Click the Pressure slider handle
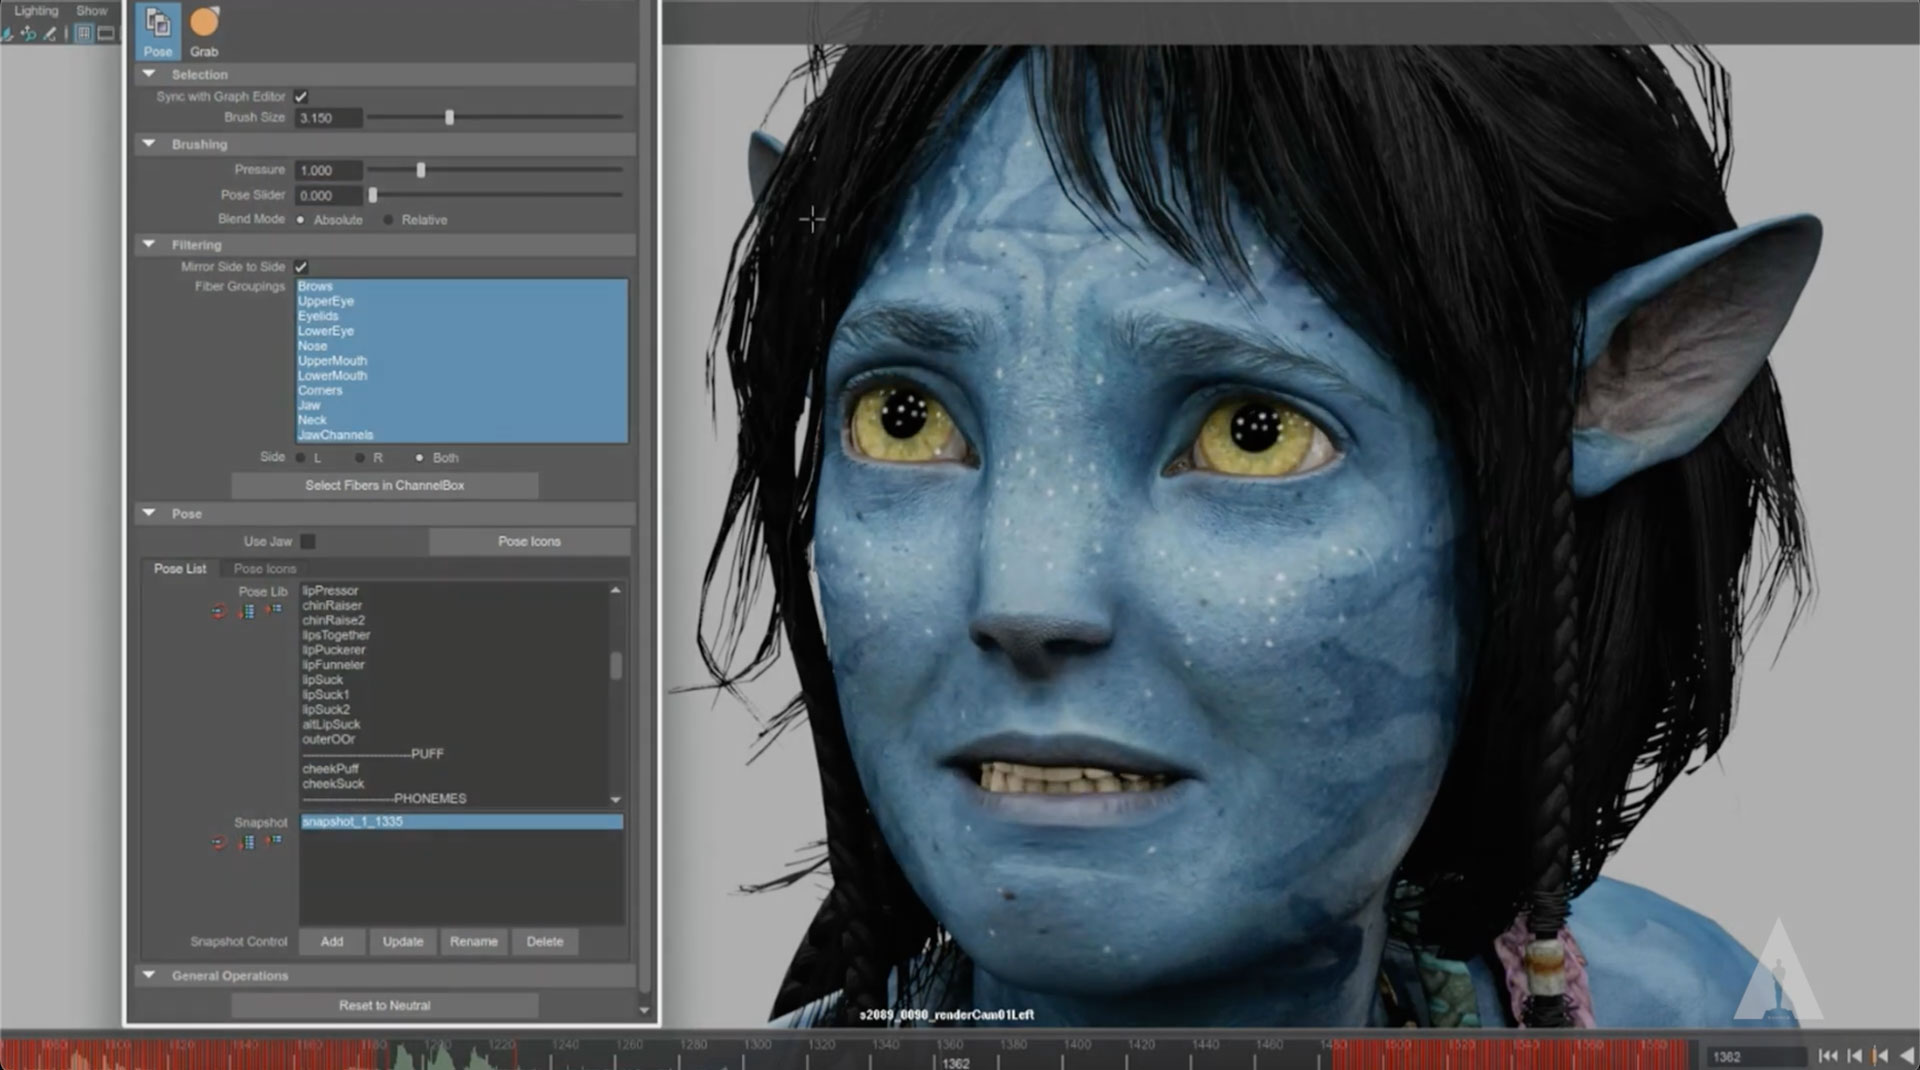 click(421, 170)
